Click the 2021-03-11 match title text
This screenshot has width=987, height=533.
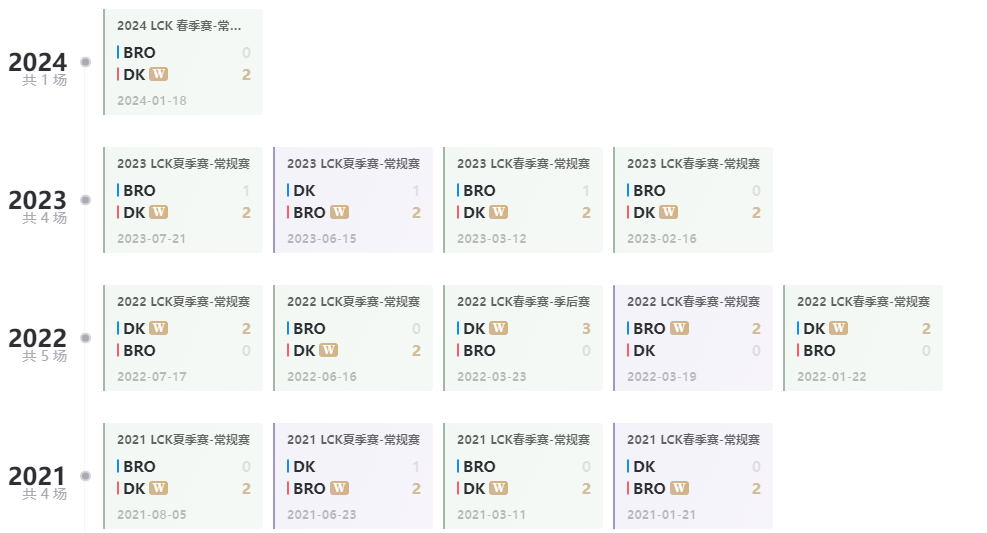pos(523,439)
